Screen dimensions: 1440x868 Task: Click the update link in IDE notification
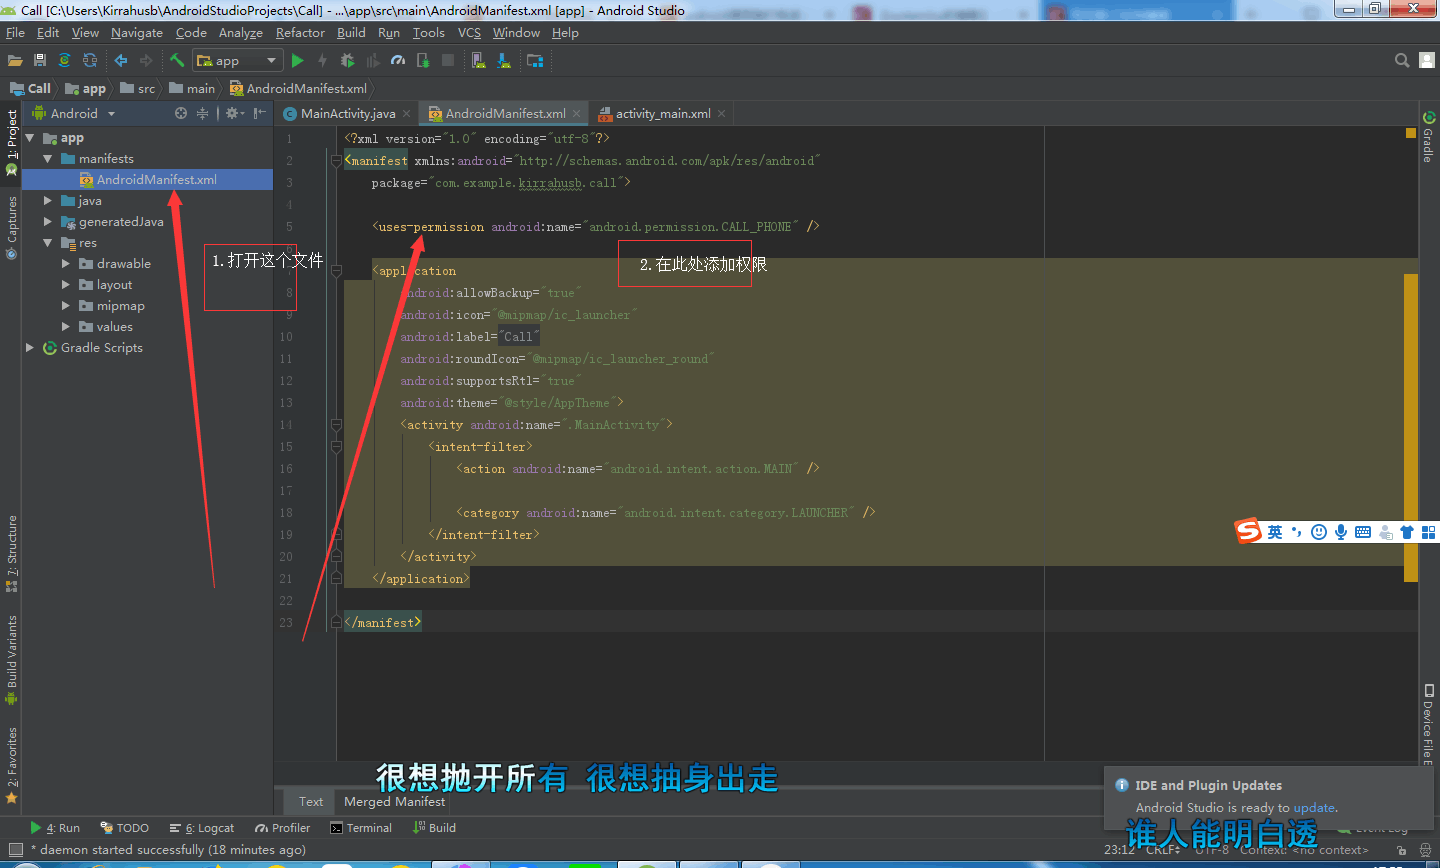point(1314,808)
